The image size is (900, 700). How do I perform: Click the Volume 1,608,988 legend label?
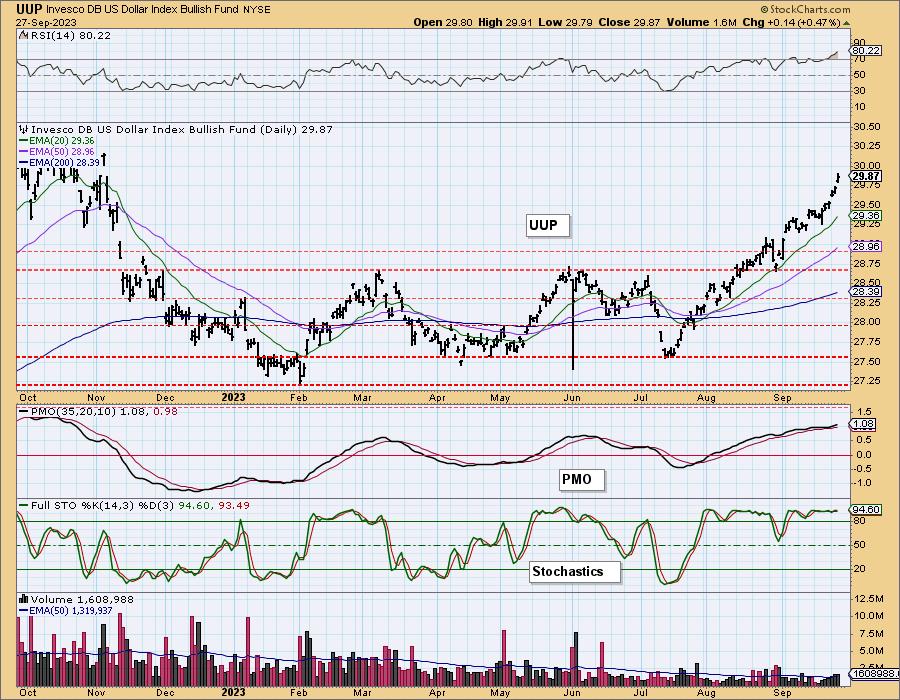tap(82, 600)
